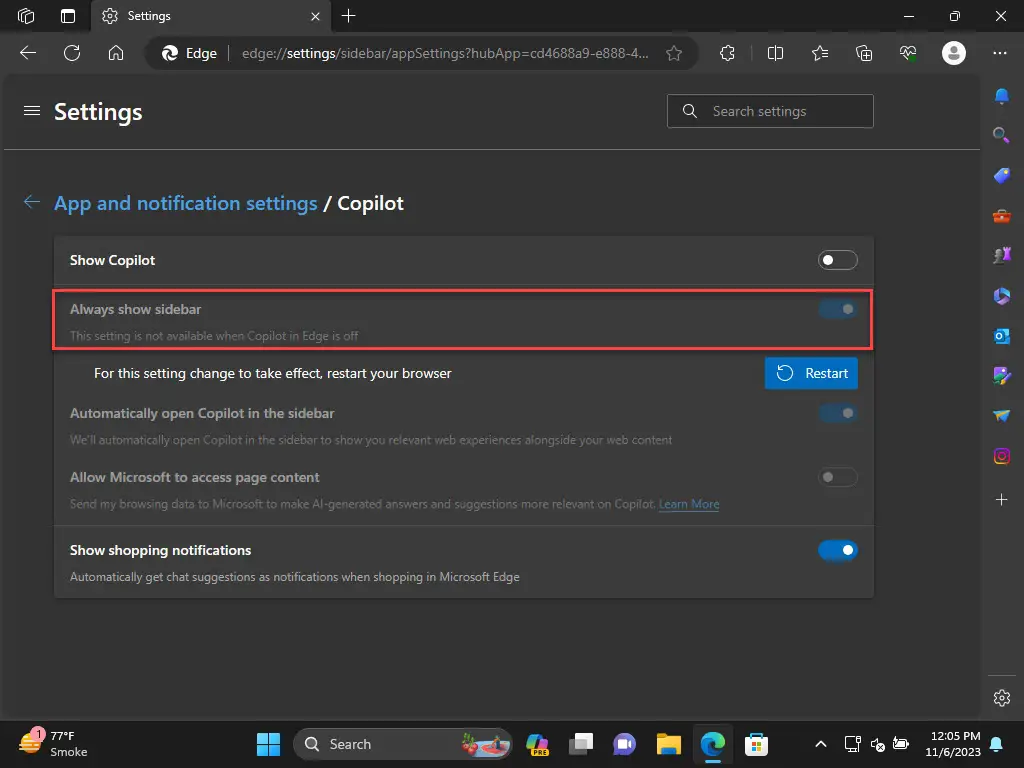
Task: Open Browser essentials heart icon
Action: point(908,53)
